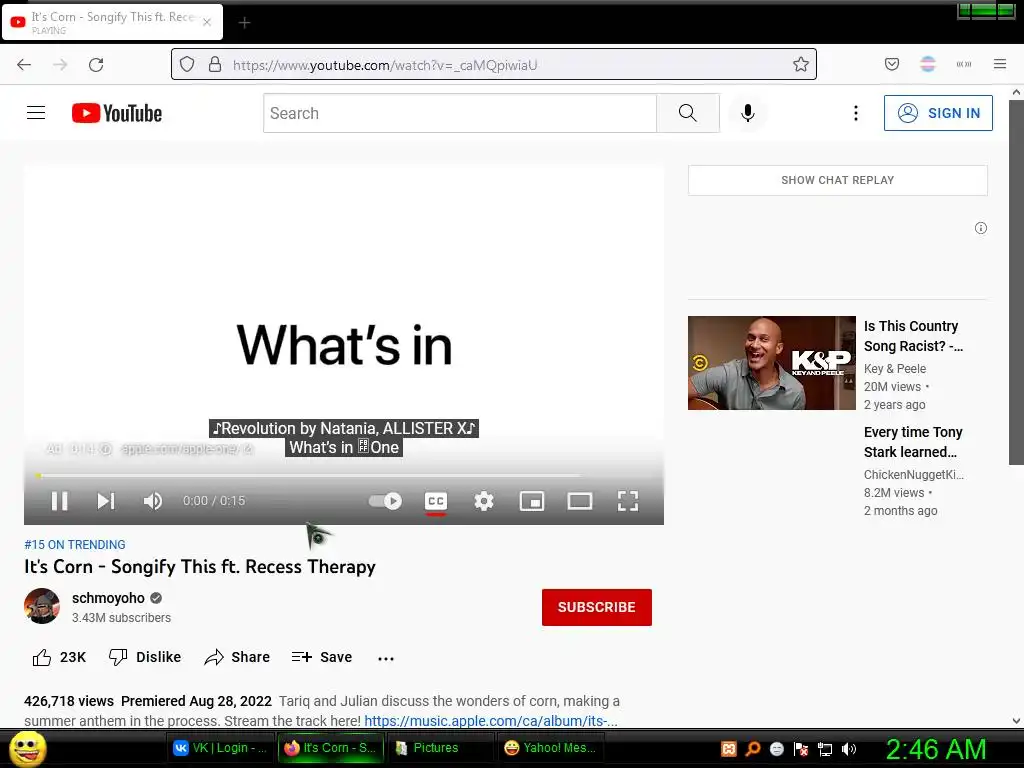
Task: Open the Pocket save icon in toolbar
Action: 891,64
